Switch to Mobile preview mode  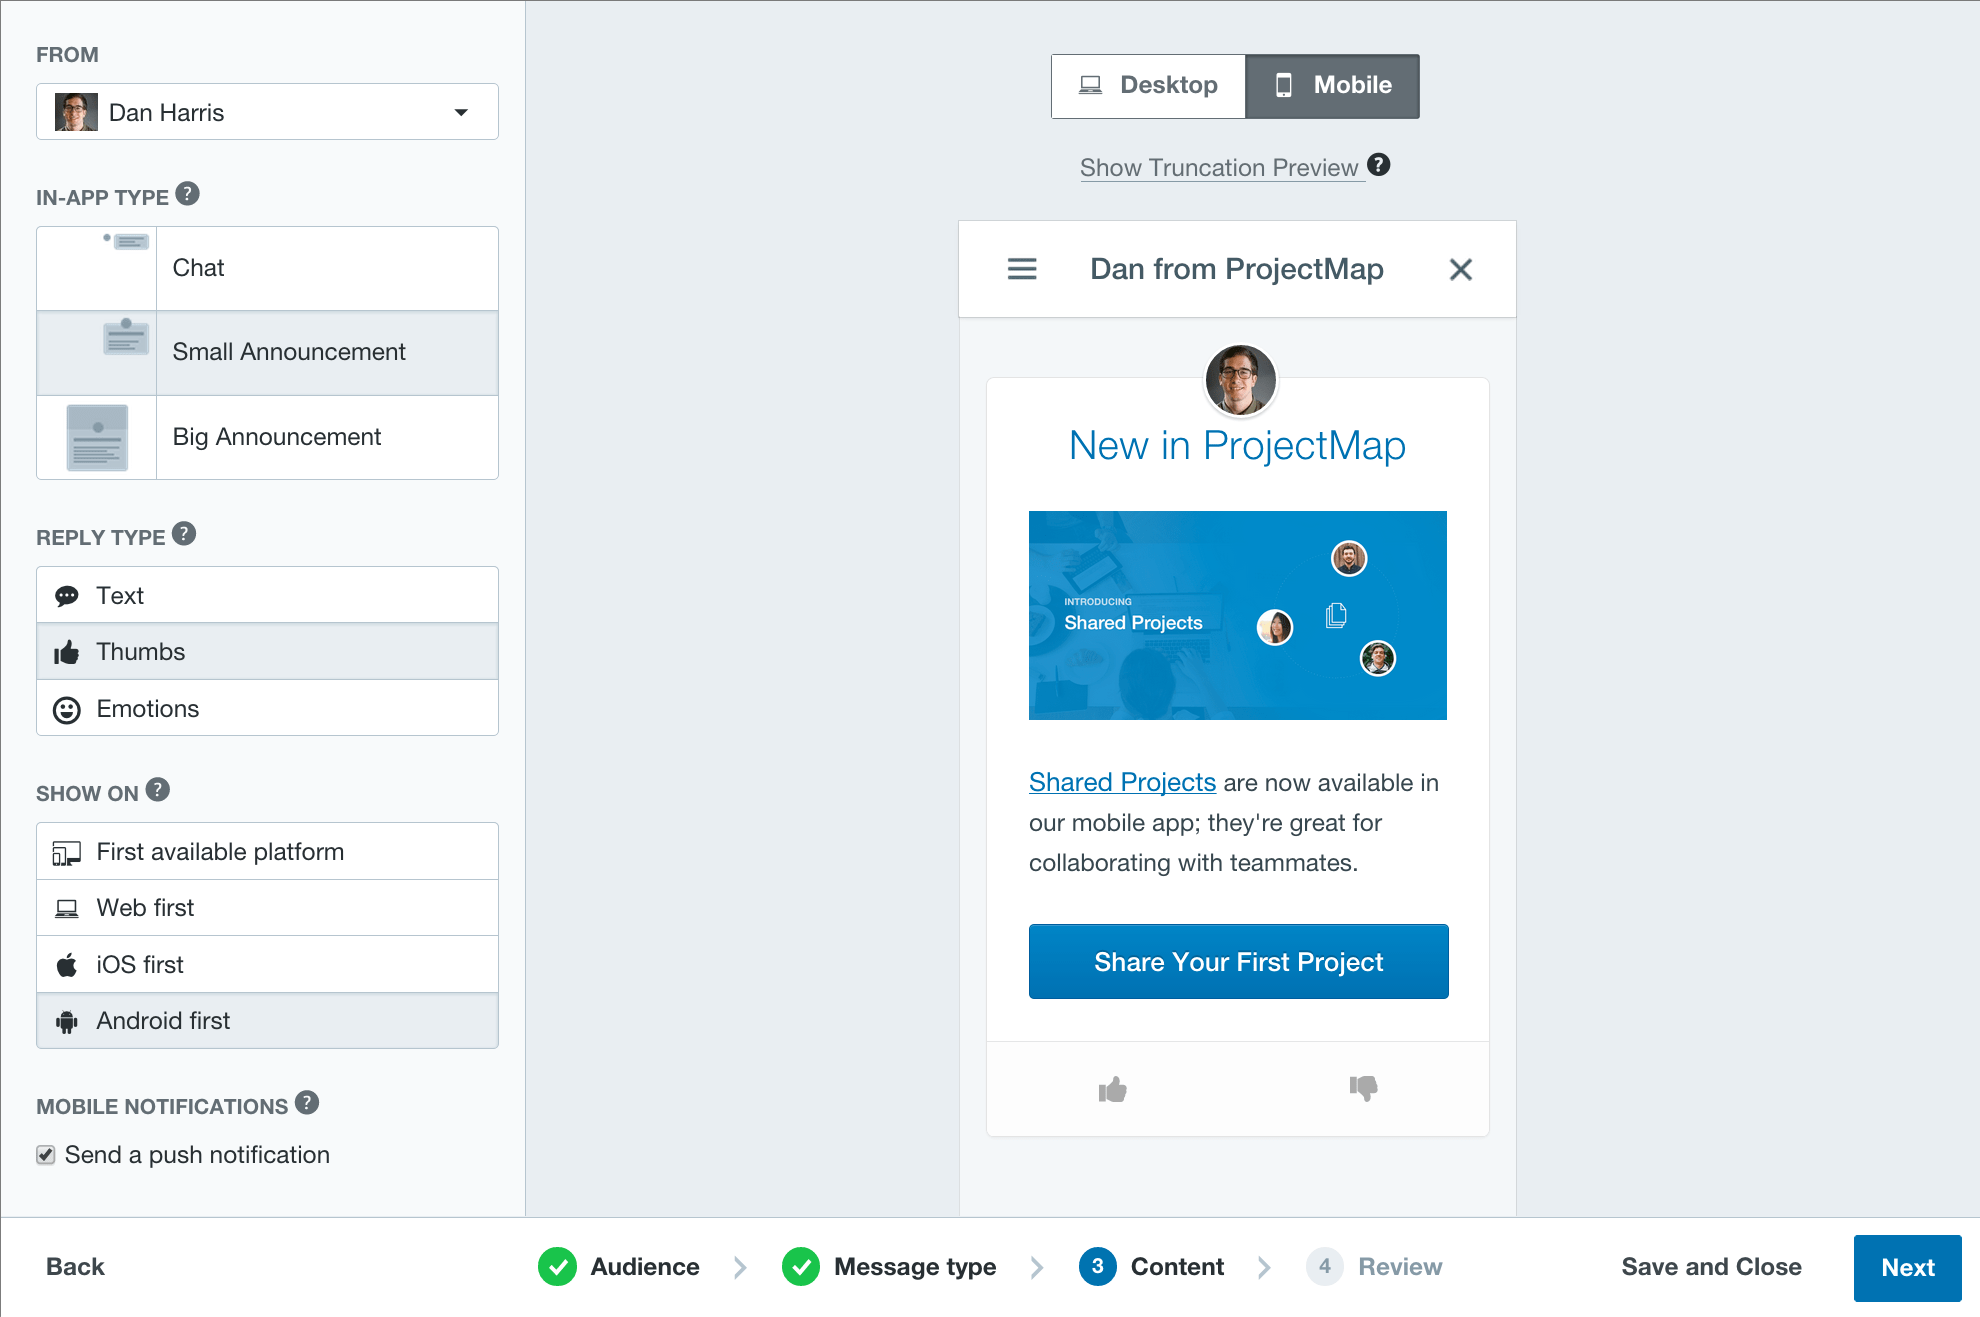pyautogui.click(x=1332, y=84)
